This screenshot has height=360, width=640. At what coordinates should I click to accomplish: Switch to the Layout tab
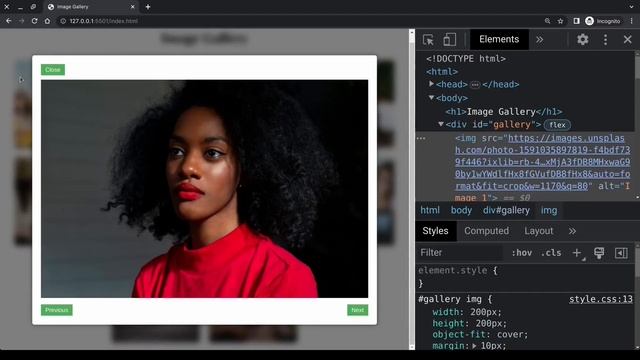pos(539,231)
